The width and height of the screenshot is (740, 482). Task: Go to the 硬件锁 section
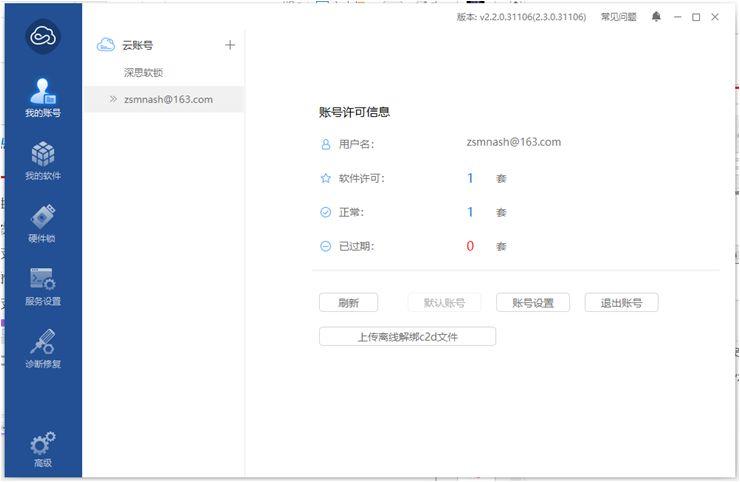click(x=43, y=223)
